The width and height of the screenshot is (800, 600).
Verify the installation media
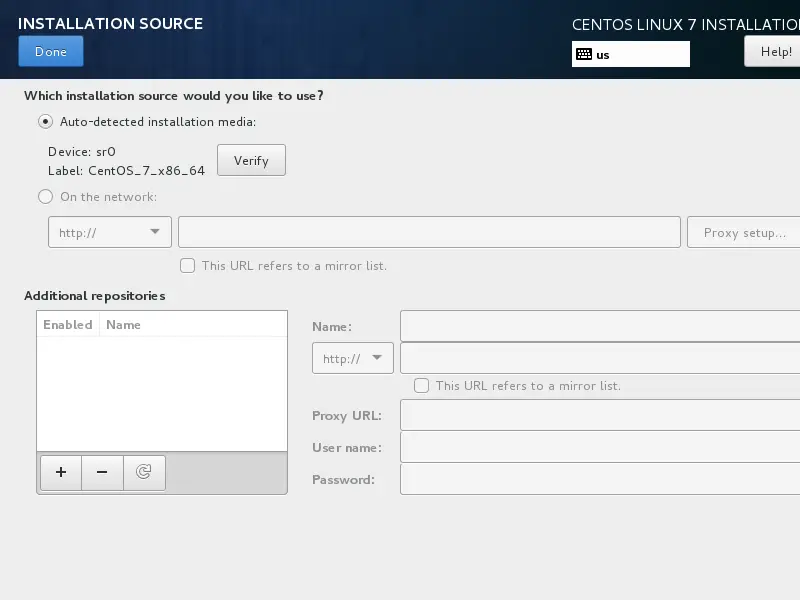[251, 160]
